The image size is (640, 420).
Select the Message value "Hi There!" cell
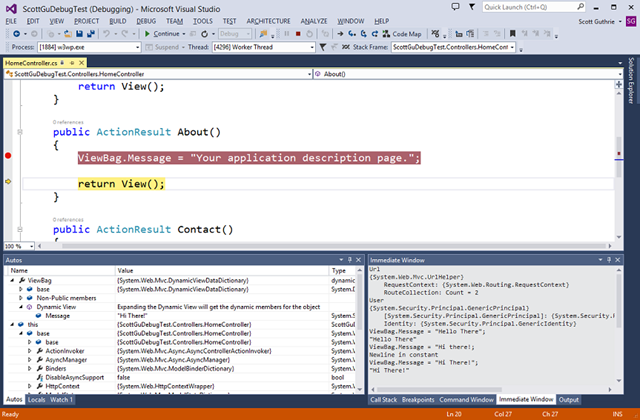click(x=222, y=316)
